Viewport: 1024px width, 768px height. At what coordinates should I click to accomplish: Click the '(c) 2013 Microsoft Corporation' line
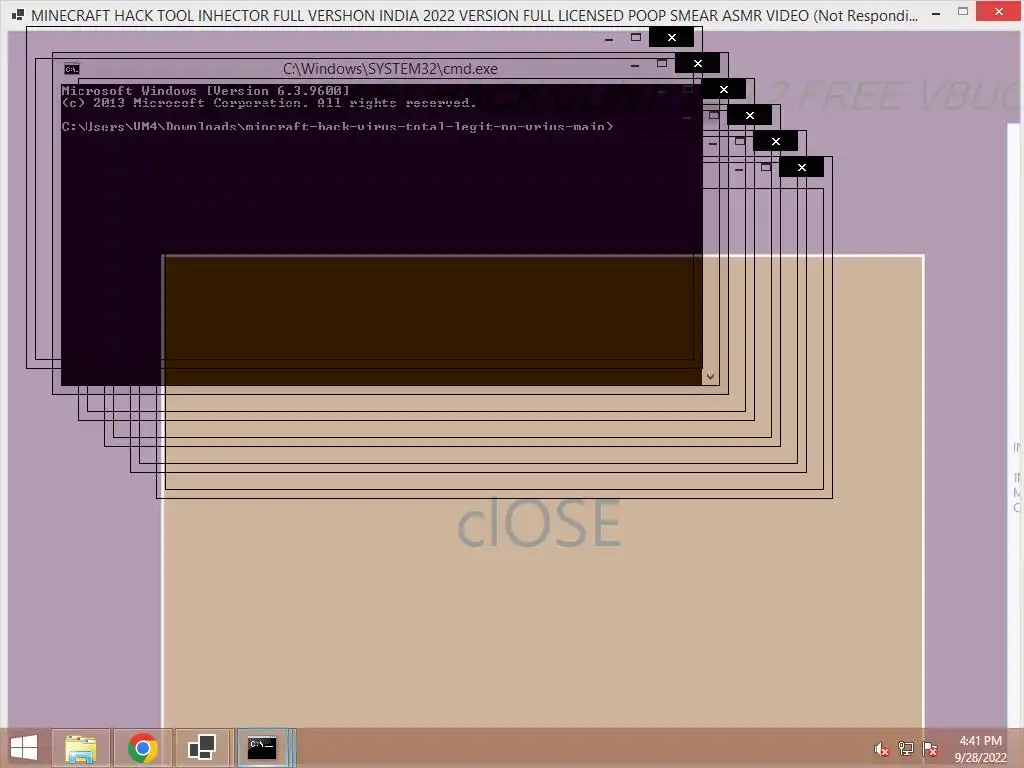[x=268, y=103]
